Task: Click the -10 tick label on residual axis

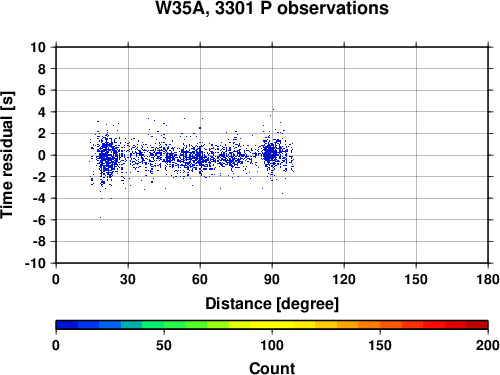Action: click(35, 263)
